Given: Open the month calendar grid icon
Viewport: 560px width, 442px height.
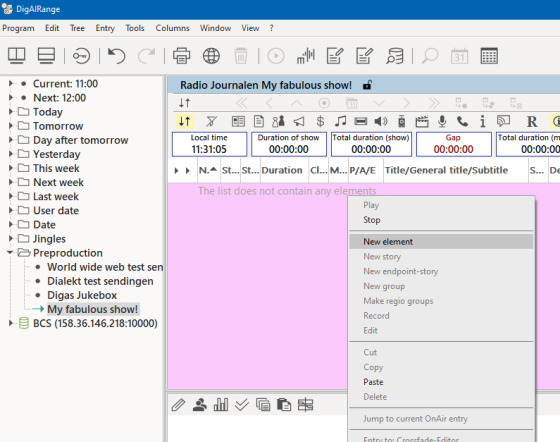Looking at the screenshot, I should point(489,56).
